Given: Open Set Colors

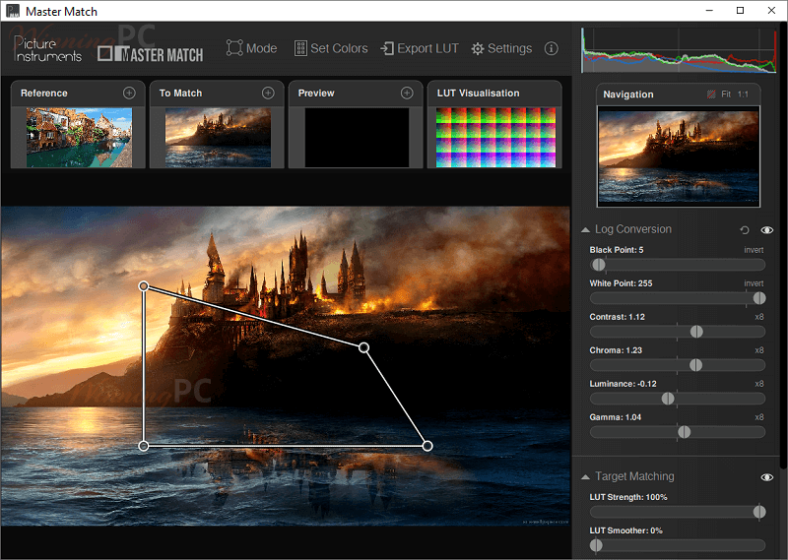Looking at the screenshot, I should coord(331,48).
